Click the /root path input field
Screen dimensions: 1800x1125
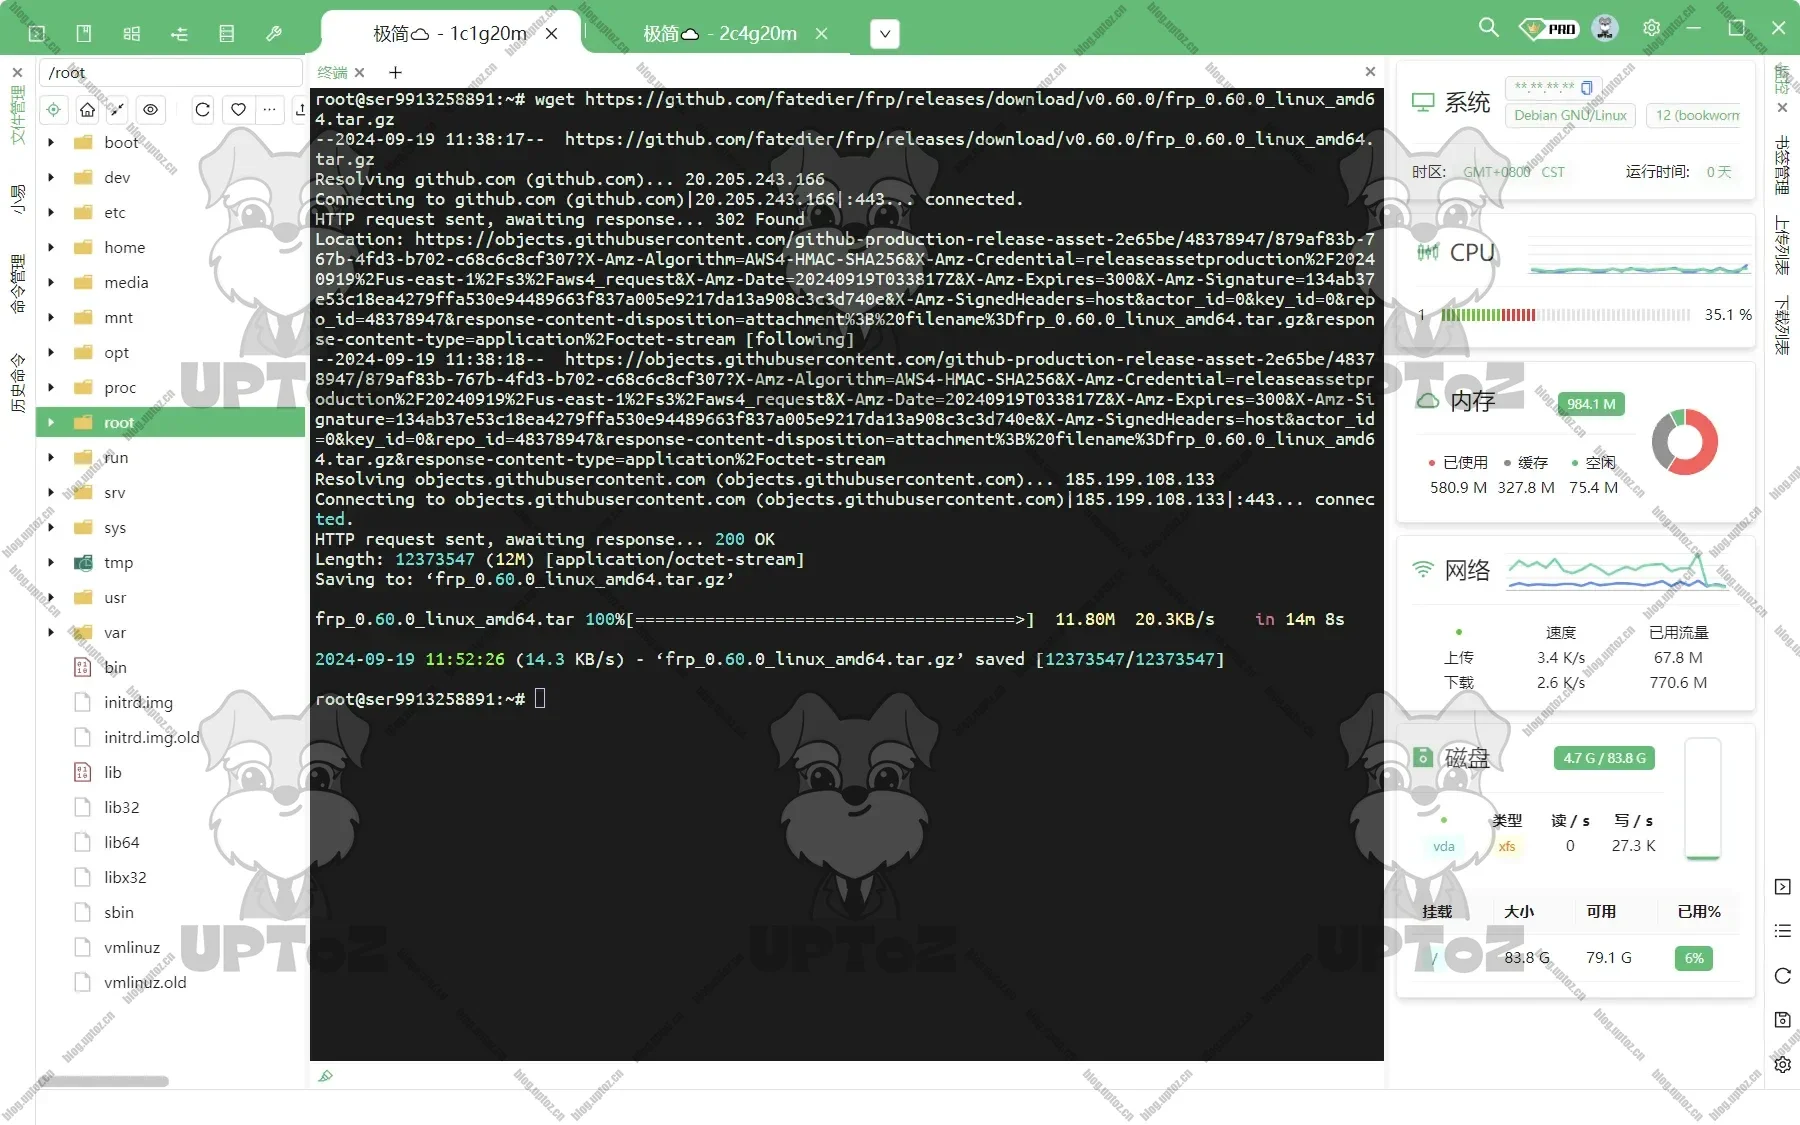tap(170, 72)
